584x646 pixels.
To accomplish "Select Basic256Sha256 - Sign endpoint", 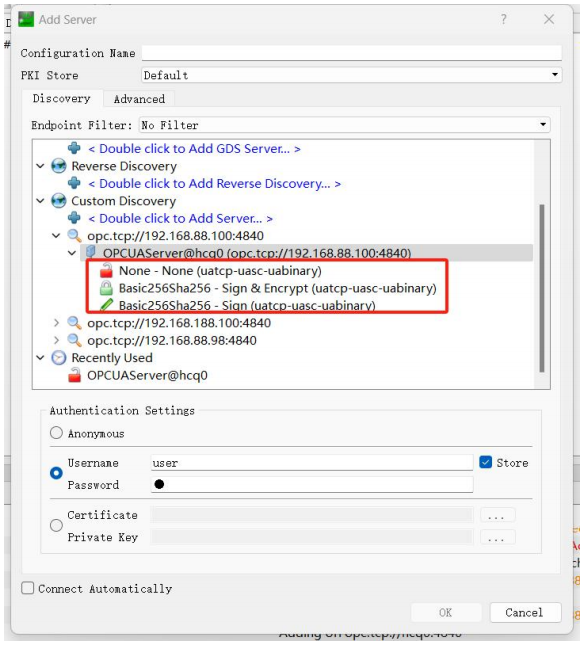I will click(x=247, y=305).
